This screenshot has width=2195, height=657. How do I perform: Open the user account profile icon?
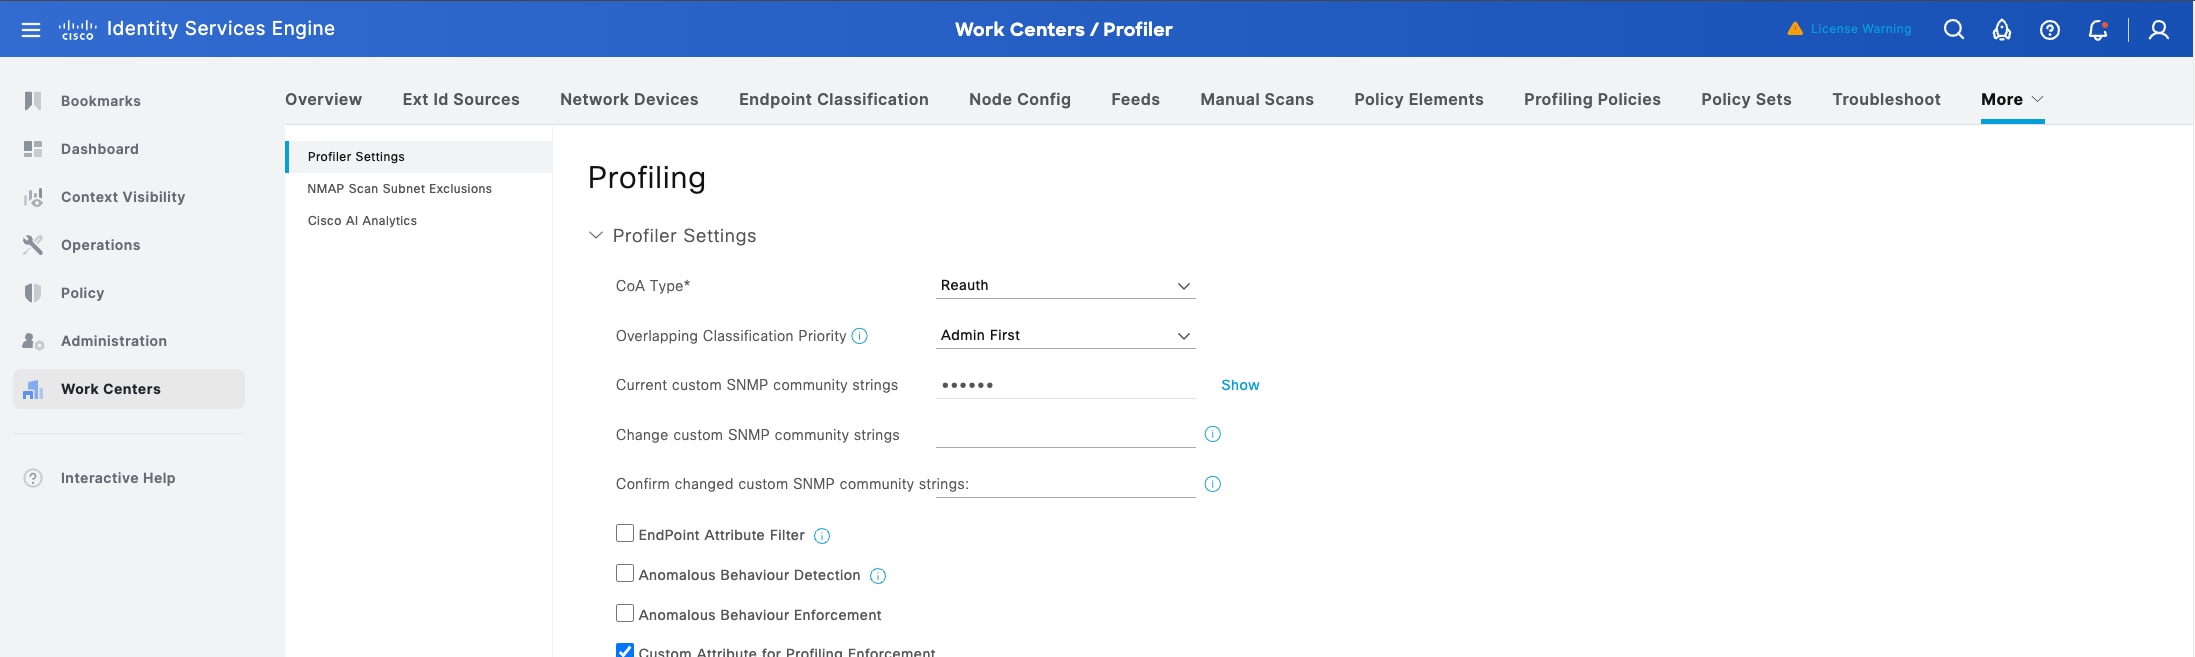click(x=2158, y=30)
